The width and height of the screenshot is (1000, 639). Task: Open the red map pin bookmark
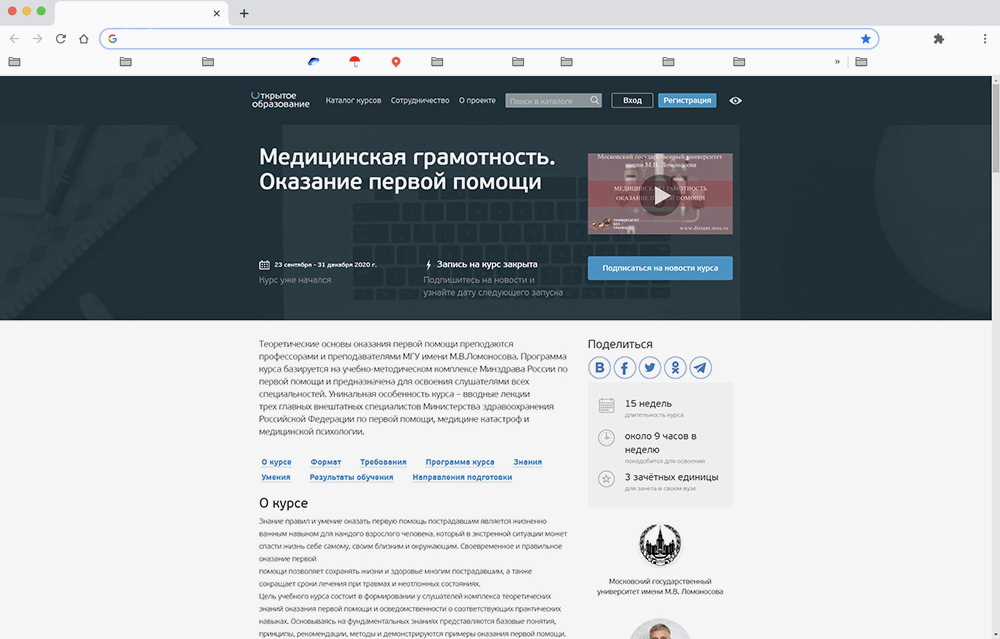[395, 62]
